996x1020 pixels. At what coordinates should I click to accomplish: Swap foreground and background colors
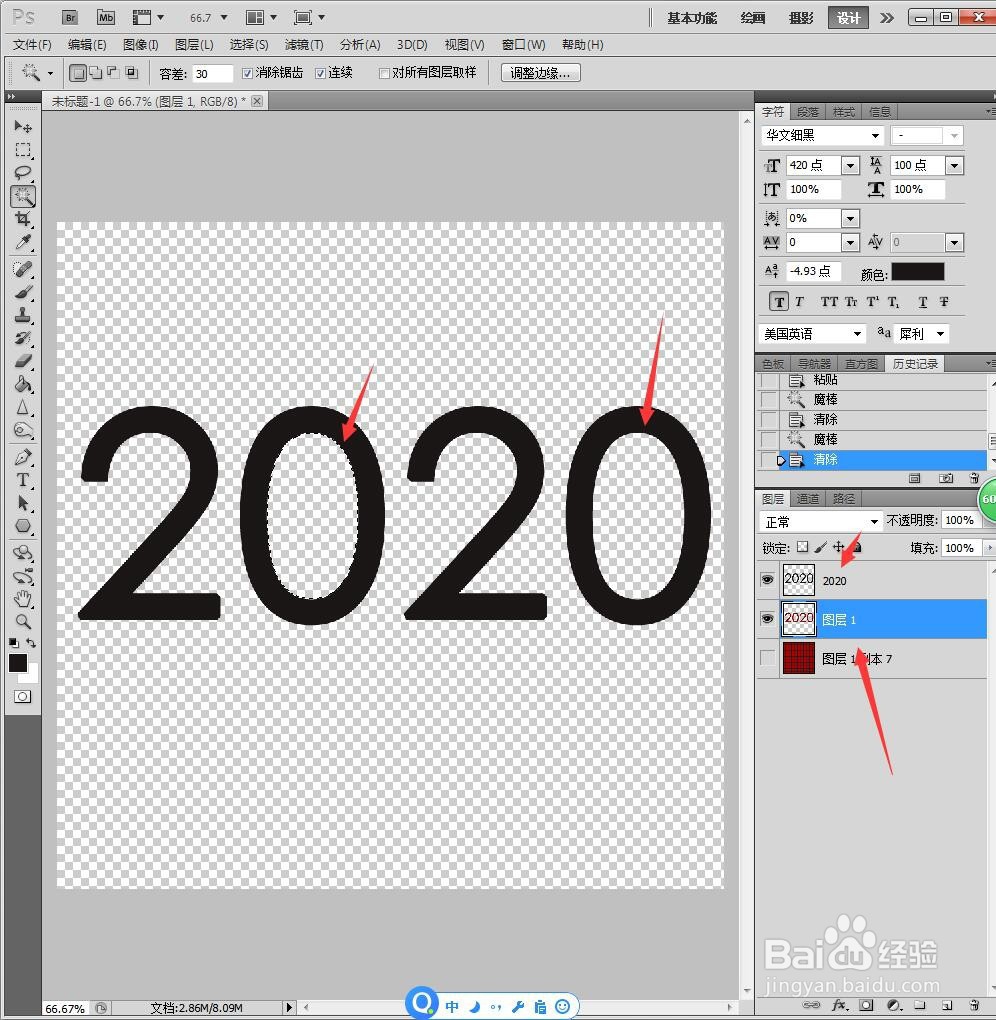(31, 643)
